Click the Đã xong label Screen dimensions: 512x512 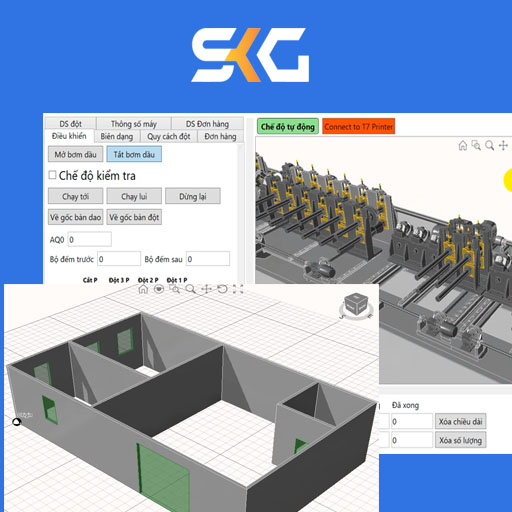405,405
